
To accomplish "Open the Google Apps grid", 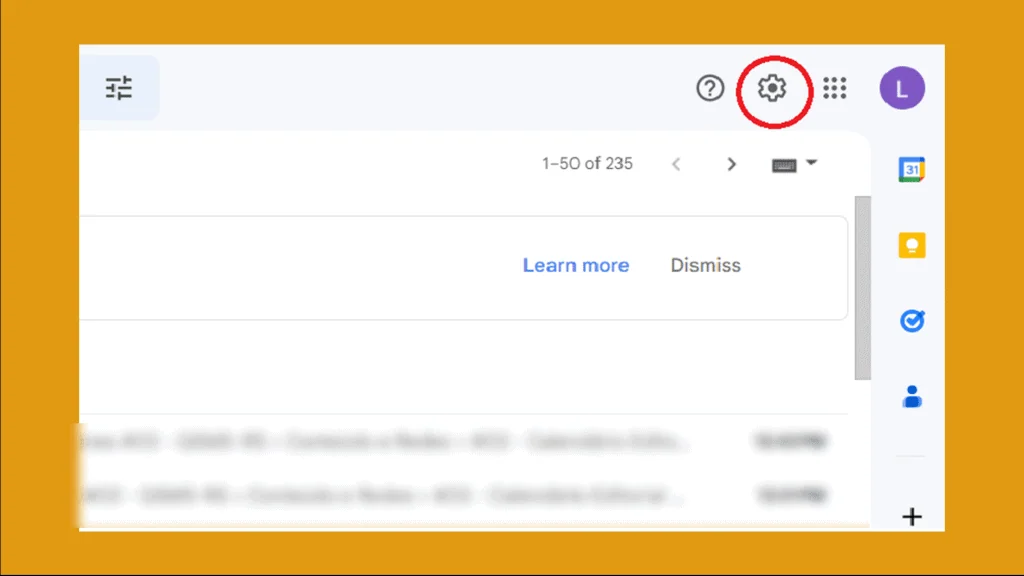I will click(835, 88).
